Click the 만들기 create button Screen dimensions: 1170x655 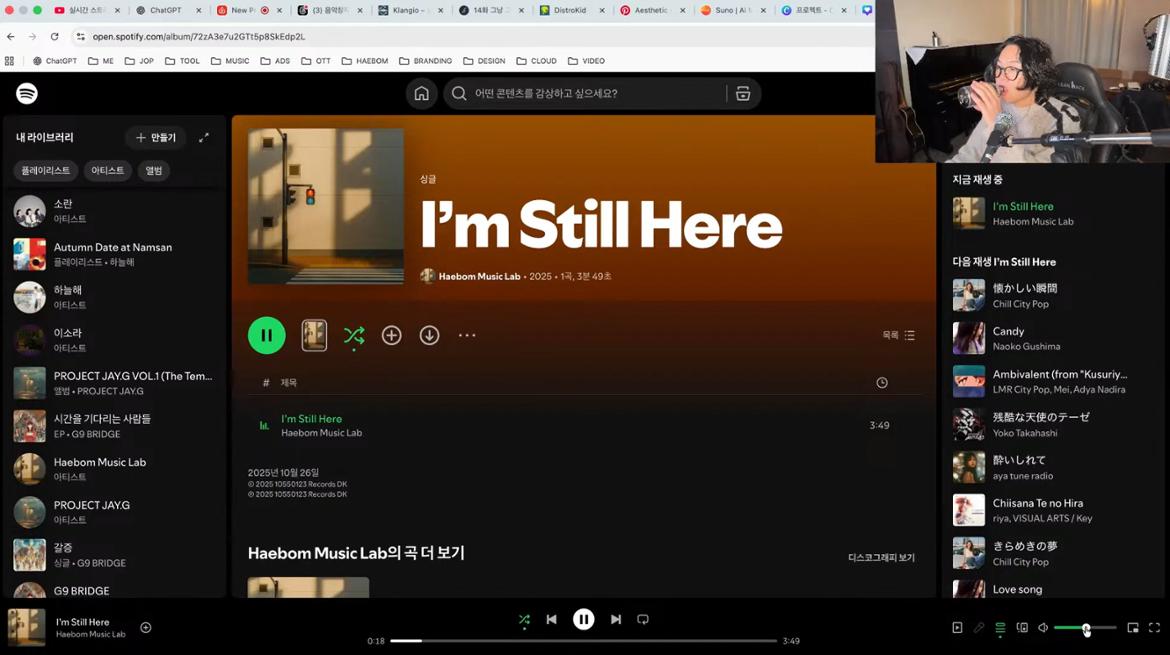155,138
